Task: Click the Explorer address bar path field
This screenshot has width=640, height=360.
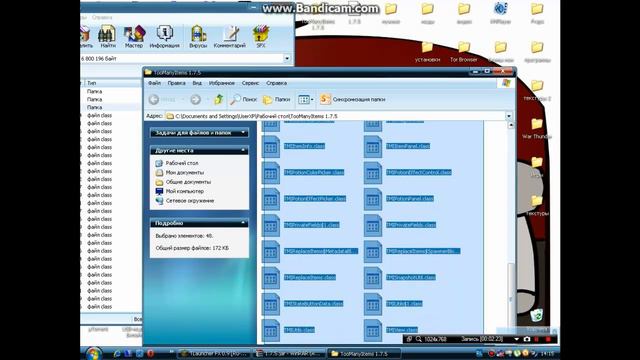Action: point(335,116)
